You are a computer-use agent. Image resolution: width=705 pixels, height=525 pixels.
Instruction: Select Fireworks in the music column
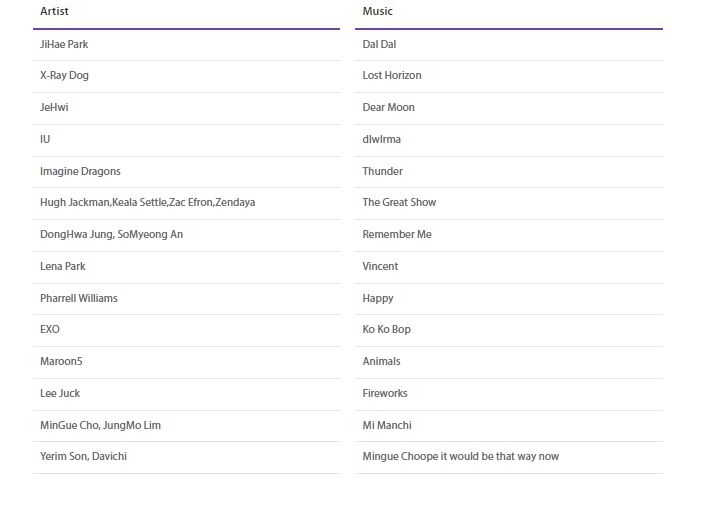coord(385,393)
